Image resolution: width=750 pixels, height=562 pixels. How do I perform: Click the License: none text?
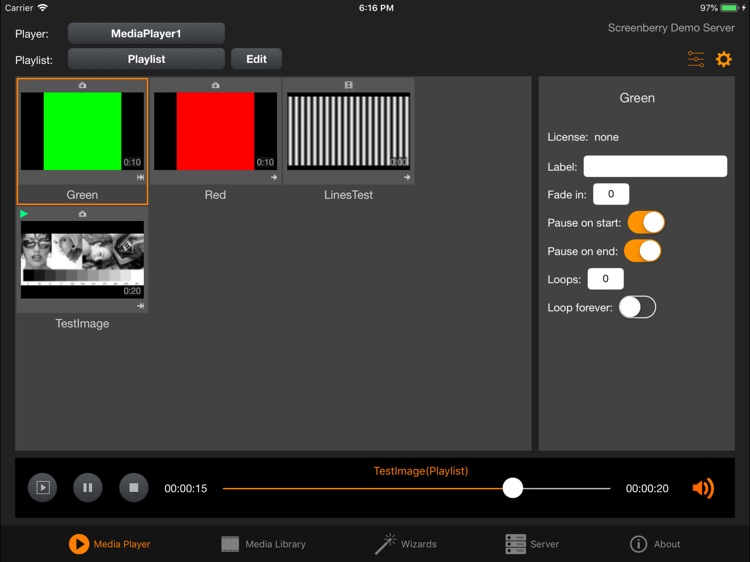(x=583, y=137)
